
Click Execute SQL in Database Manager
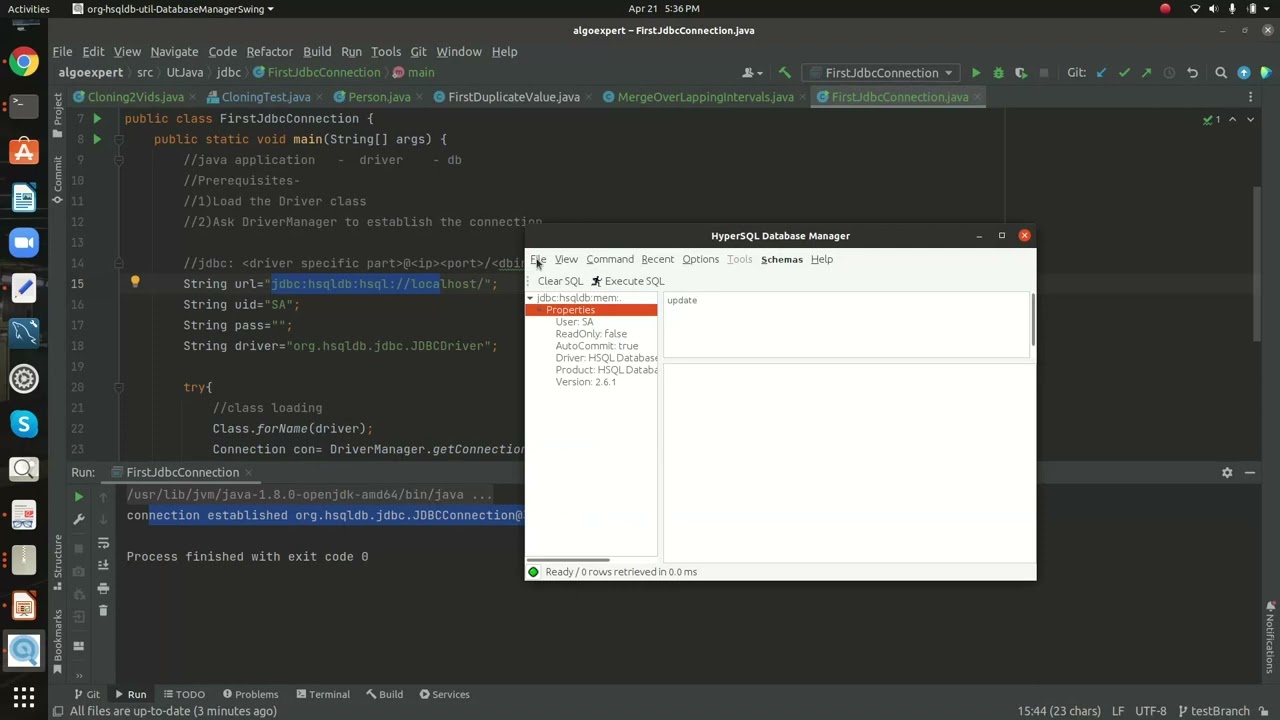627,281
